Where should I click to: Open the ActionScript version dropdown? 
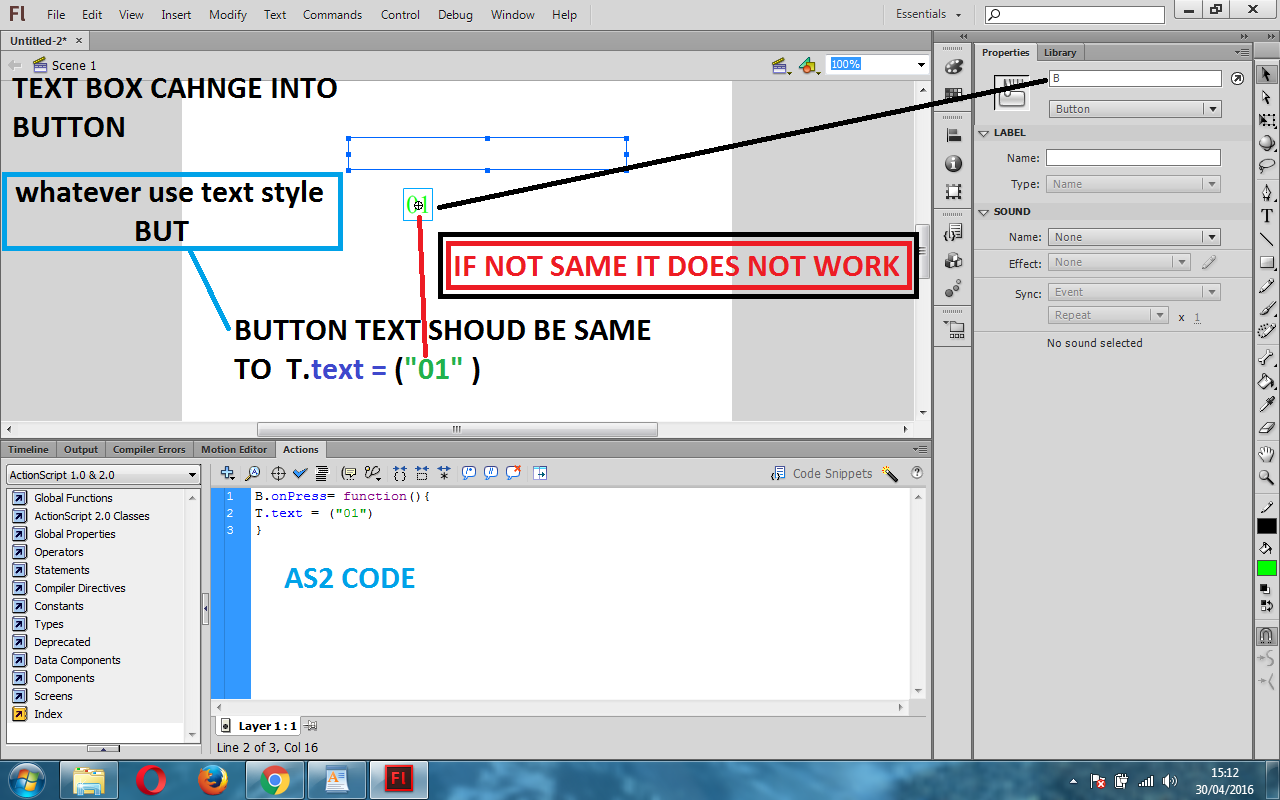point(104,475)
